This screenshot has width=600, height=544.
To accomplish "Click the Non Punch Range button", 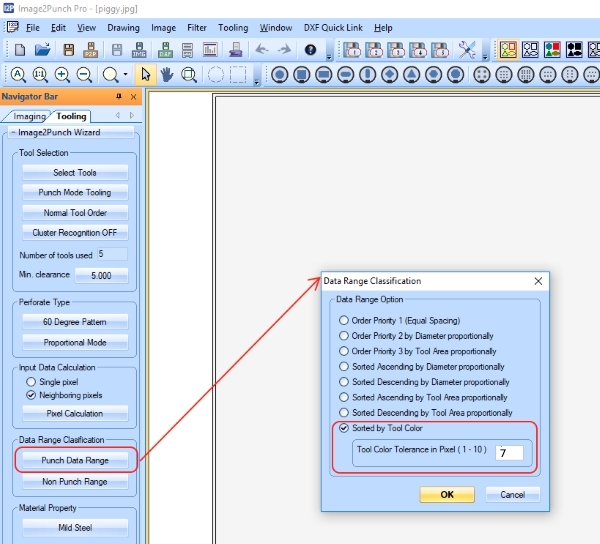I will pos(75,481).
